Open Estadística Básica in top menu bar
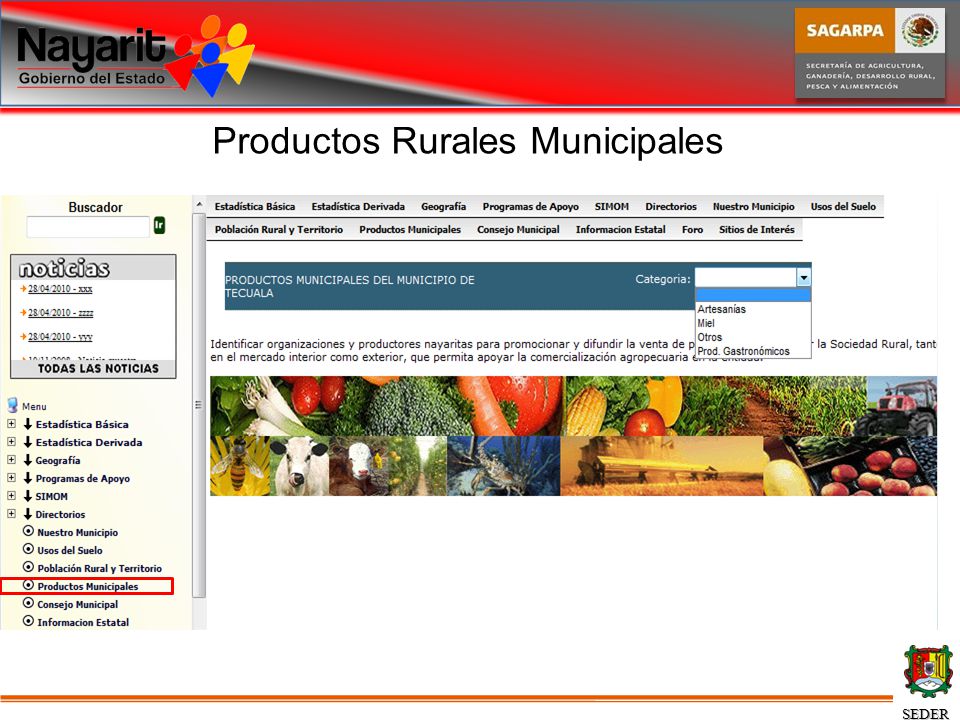This screenshot has height=720, width=960. coord(255,207)
